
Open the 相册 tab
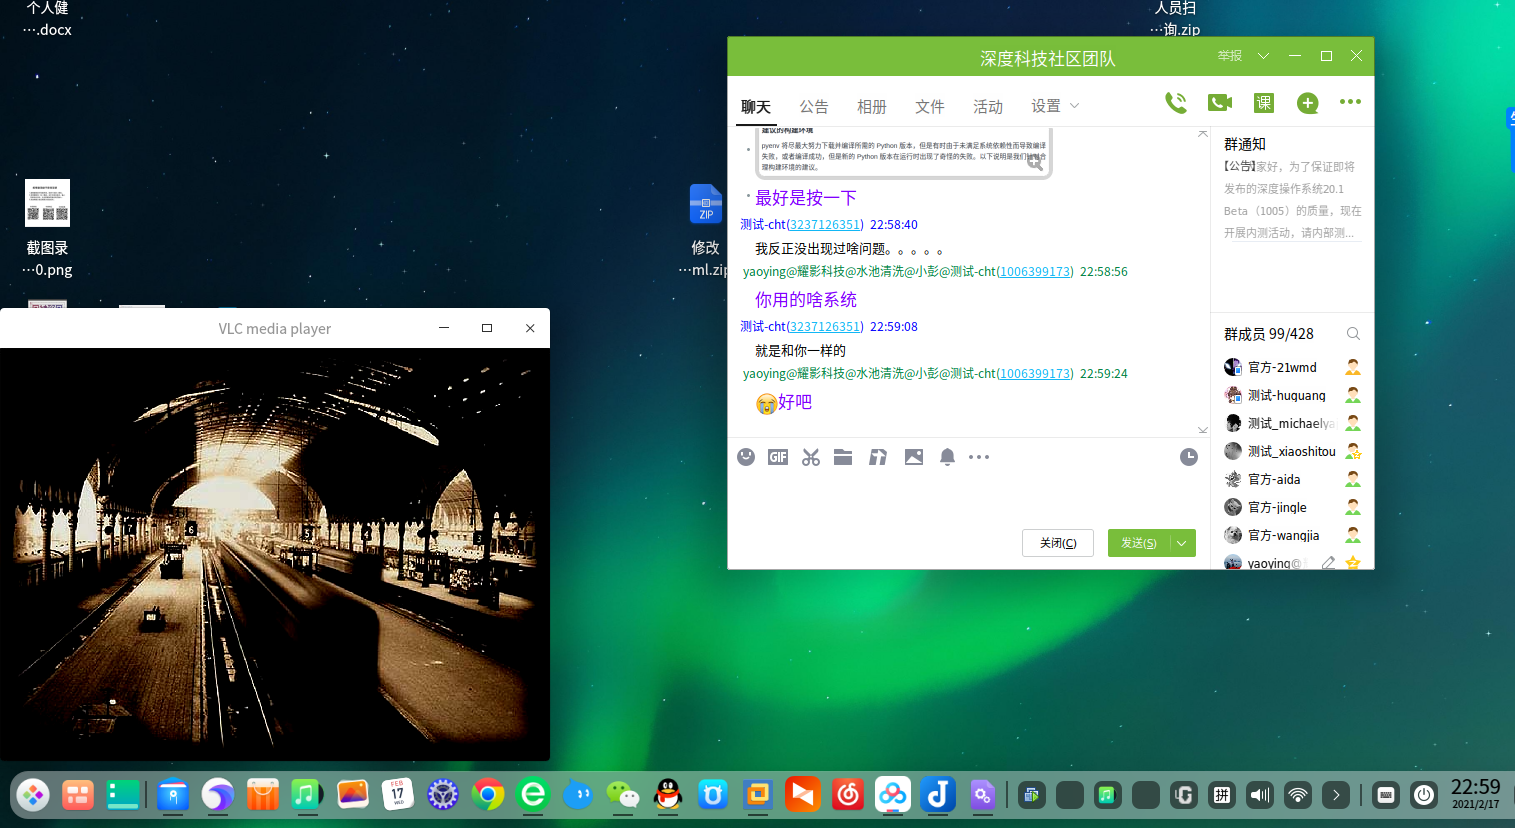[872, 107]
